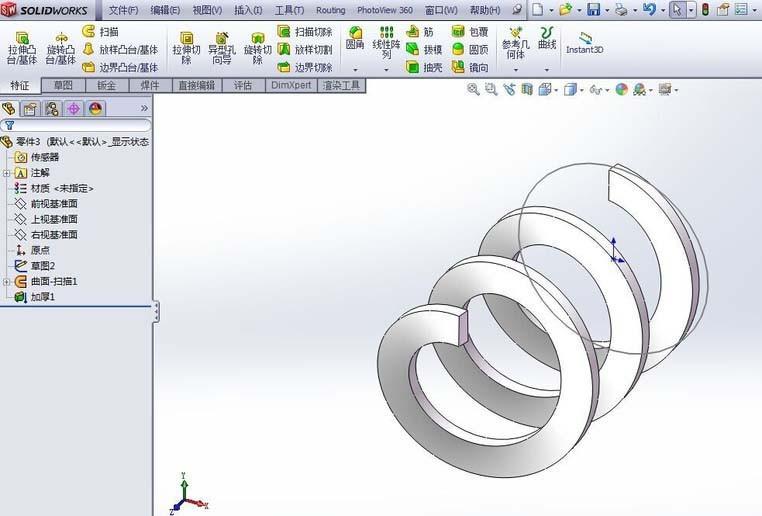Expand the 注解 annotations node

tap(6, 173)
